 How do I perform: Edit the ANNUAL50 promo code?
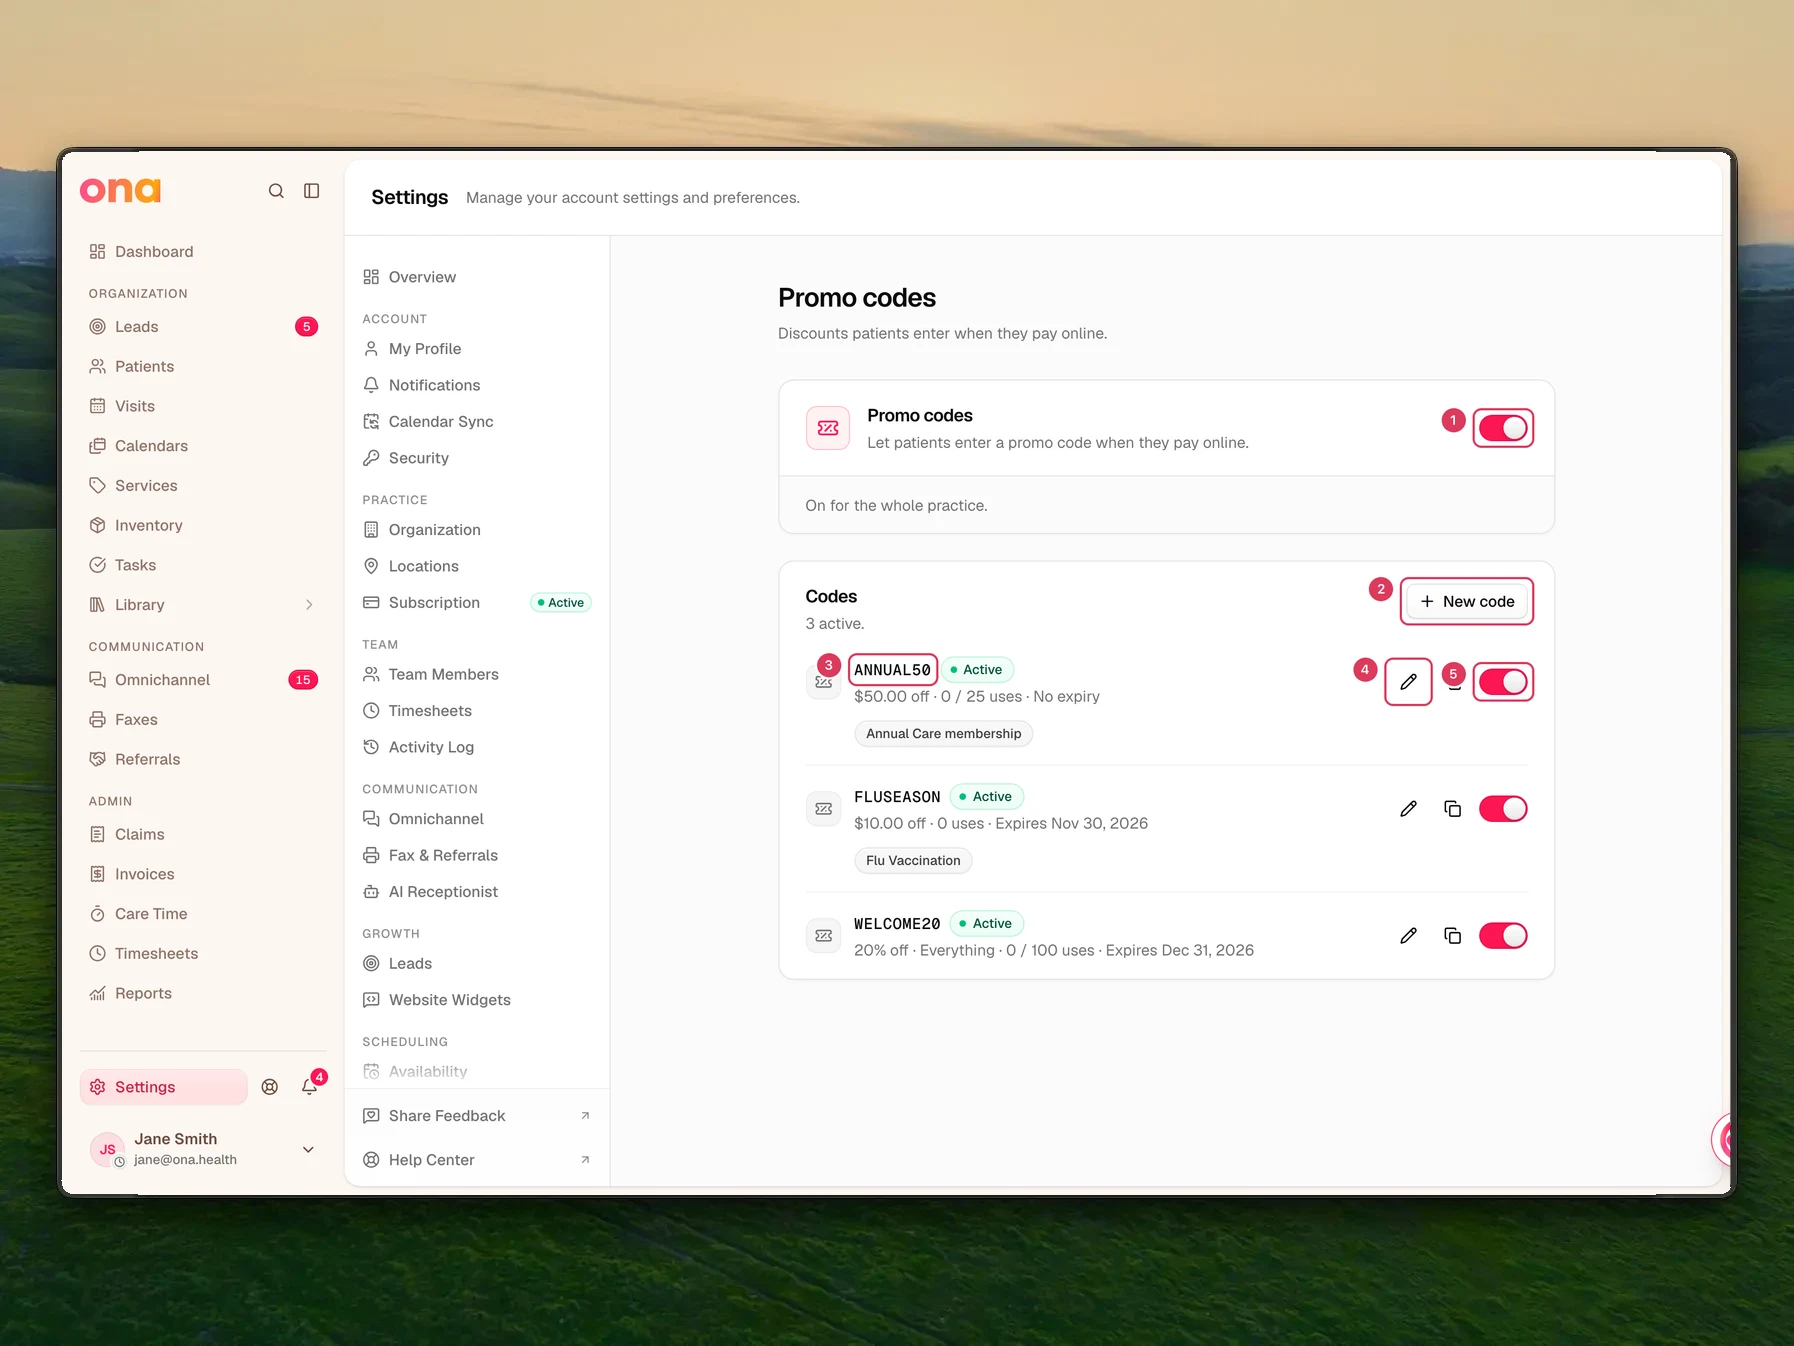[1408, 682]
